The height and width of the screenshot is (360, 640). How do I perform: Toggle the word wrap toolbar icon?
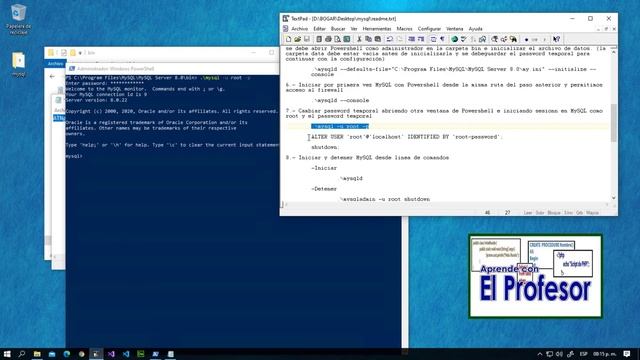(433, 39)
